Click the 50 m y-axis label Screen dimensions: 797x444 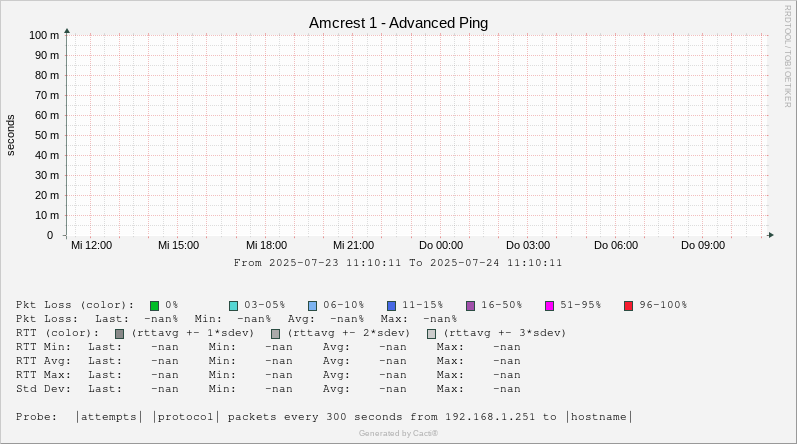(x=47, y=135)
